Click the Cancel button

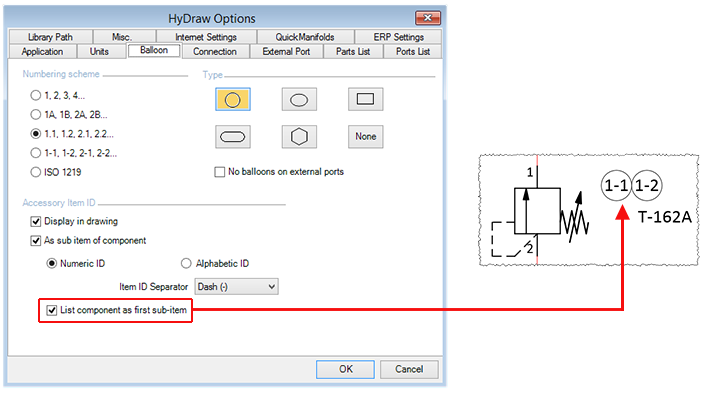pos(409,369)
